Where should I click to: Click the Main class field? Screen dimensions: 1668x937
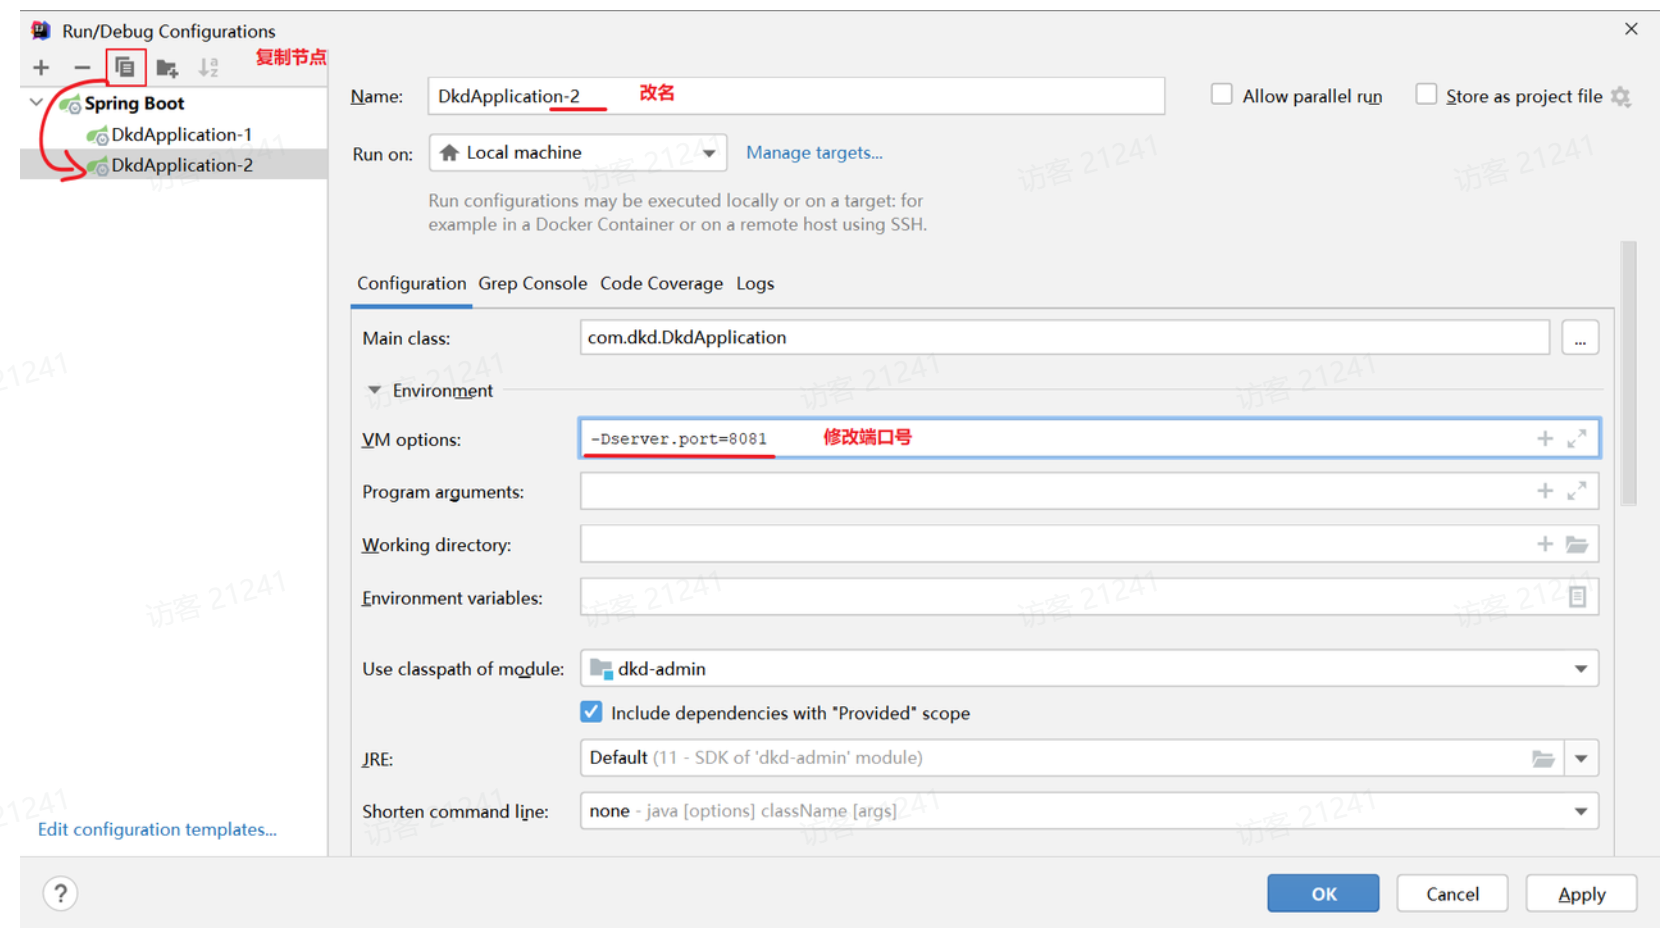point(1065,338)
